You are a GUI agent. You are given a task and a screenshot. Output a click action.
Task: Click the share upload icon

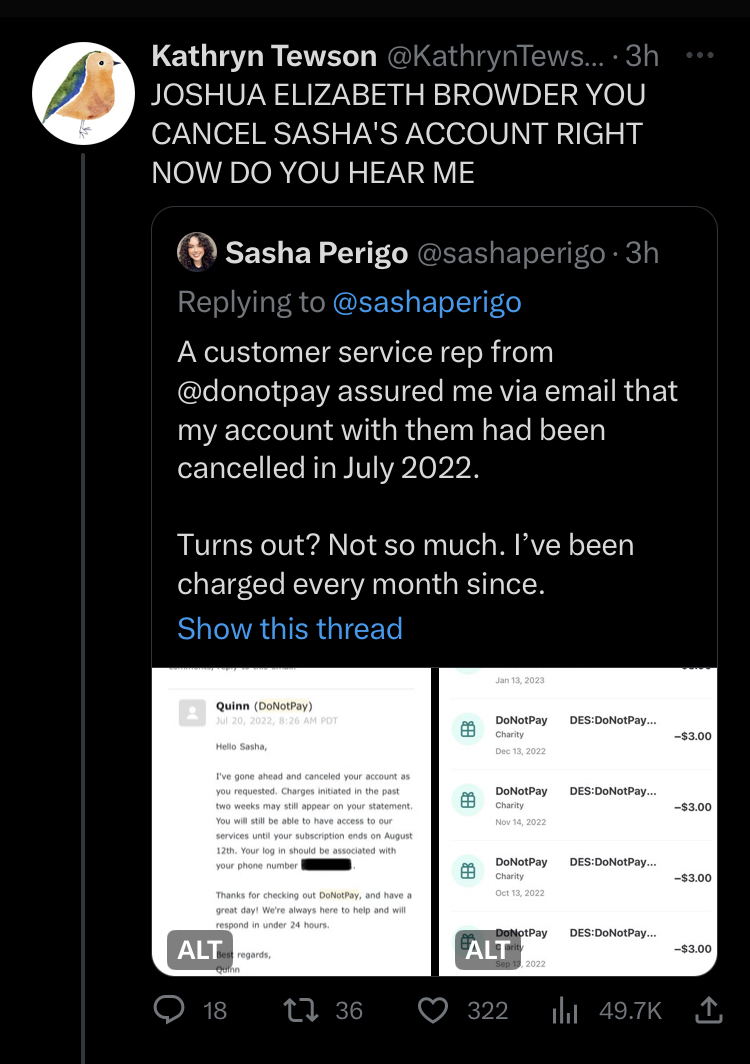click(x=708, y=1010)
